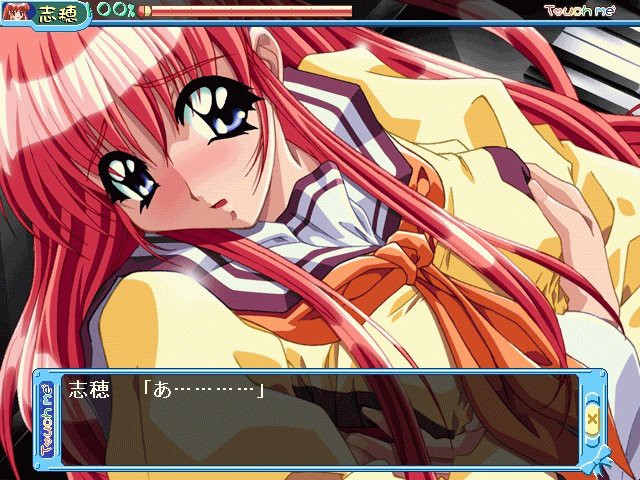The image size is (640, 480).
Task: Click the 00% percentage counter
Action: (115, 11)
